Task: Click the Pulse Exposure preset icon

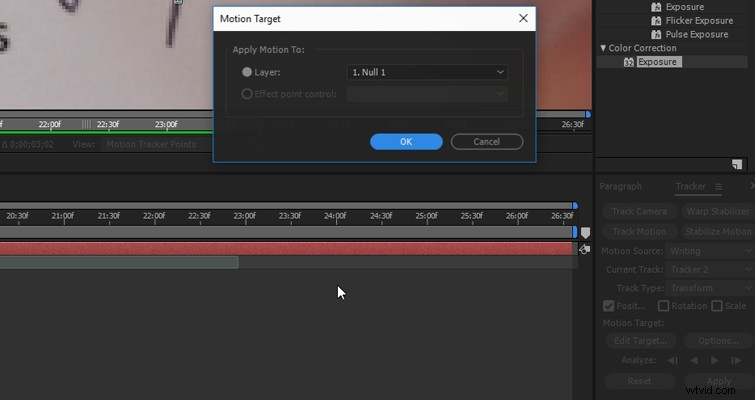Action: (656, 35)
